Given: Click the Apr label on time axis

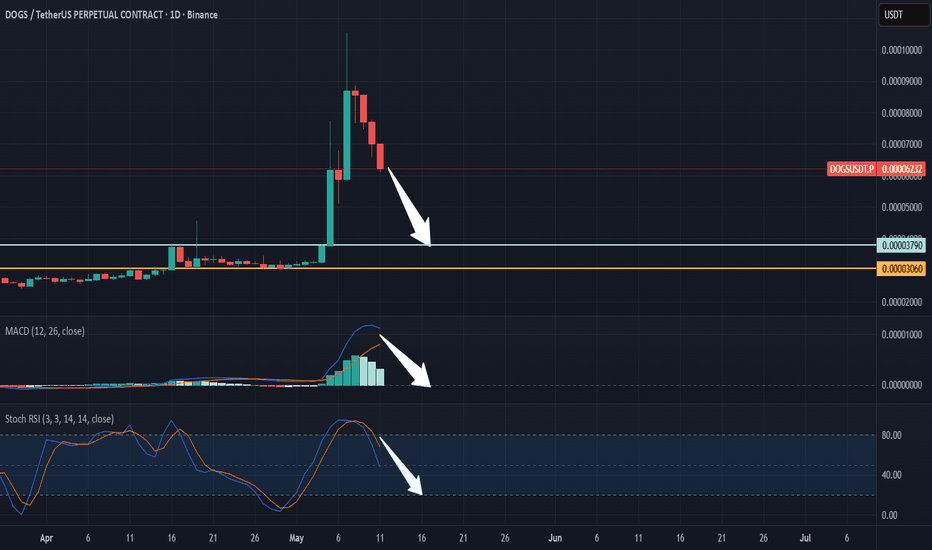Looking at the screenshot, I should coord(46,538).
